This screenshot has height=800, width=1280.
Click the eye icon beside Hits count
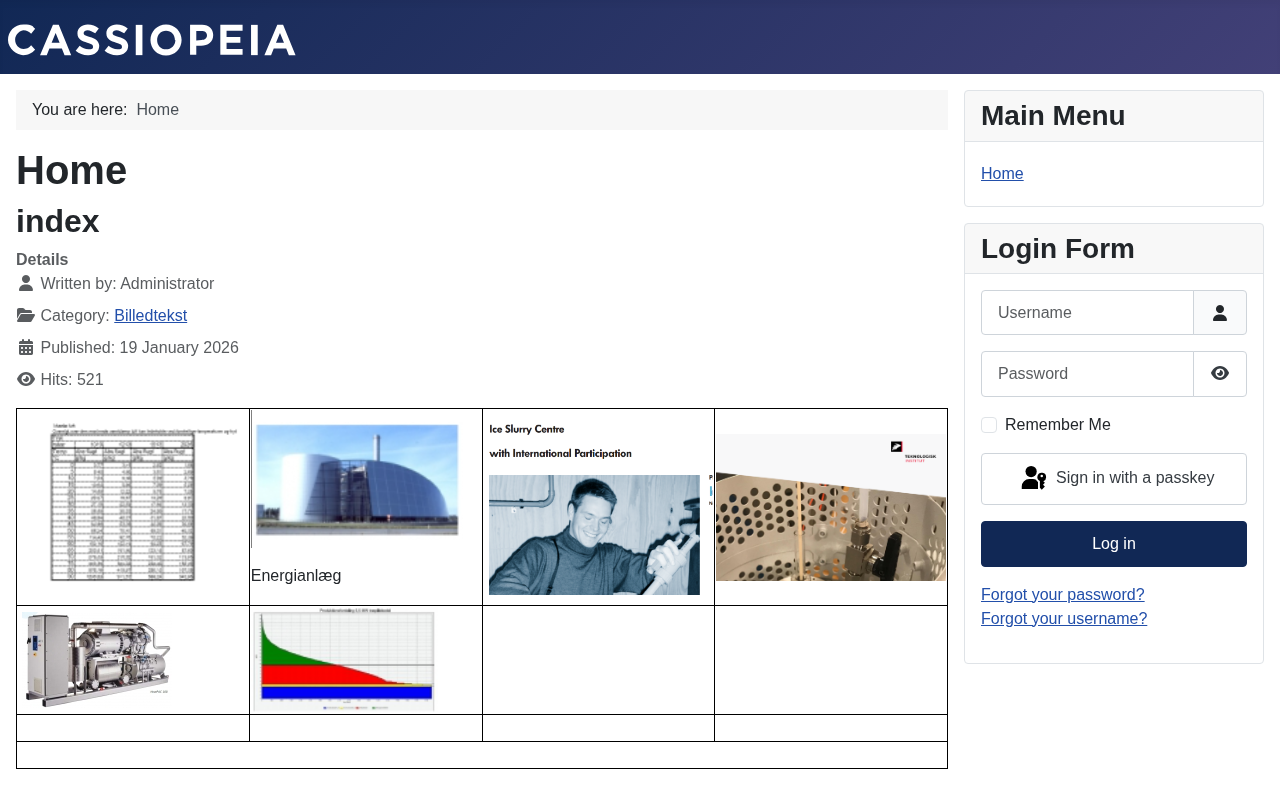coord(26,380)
